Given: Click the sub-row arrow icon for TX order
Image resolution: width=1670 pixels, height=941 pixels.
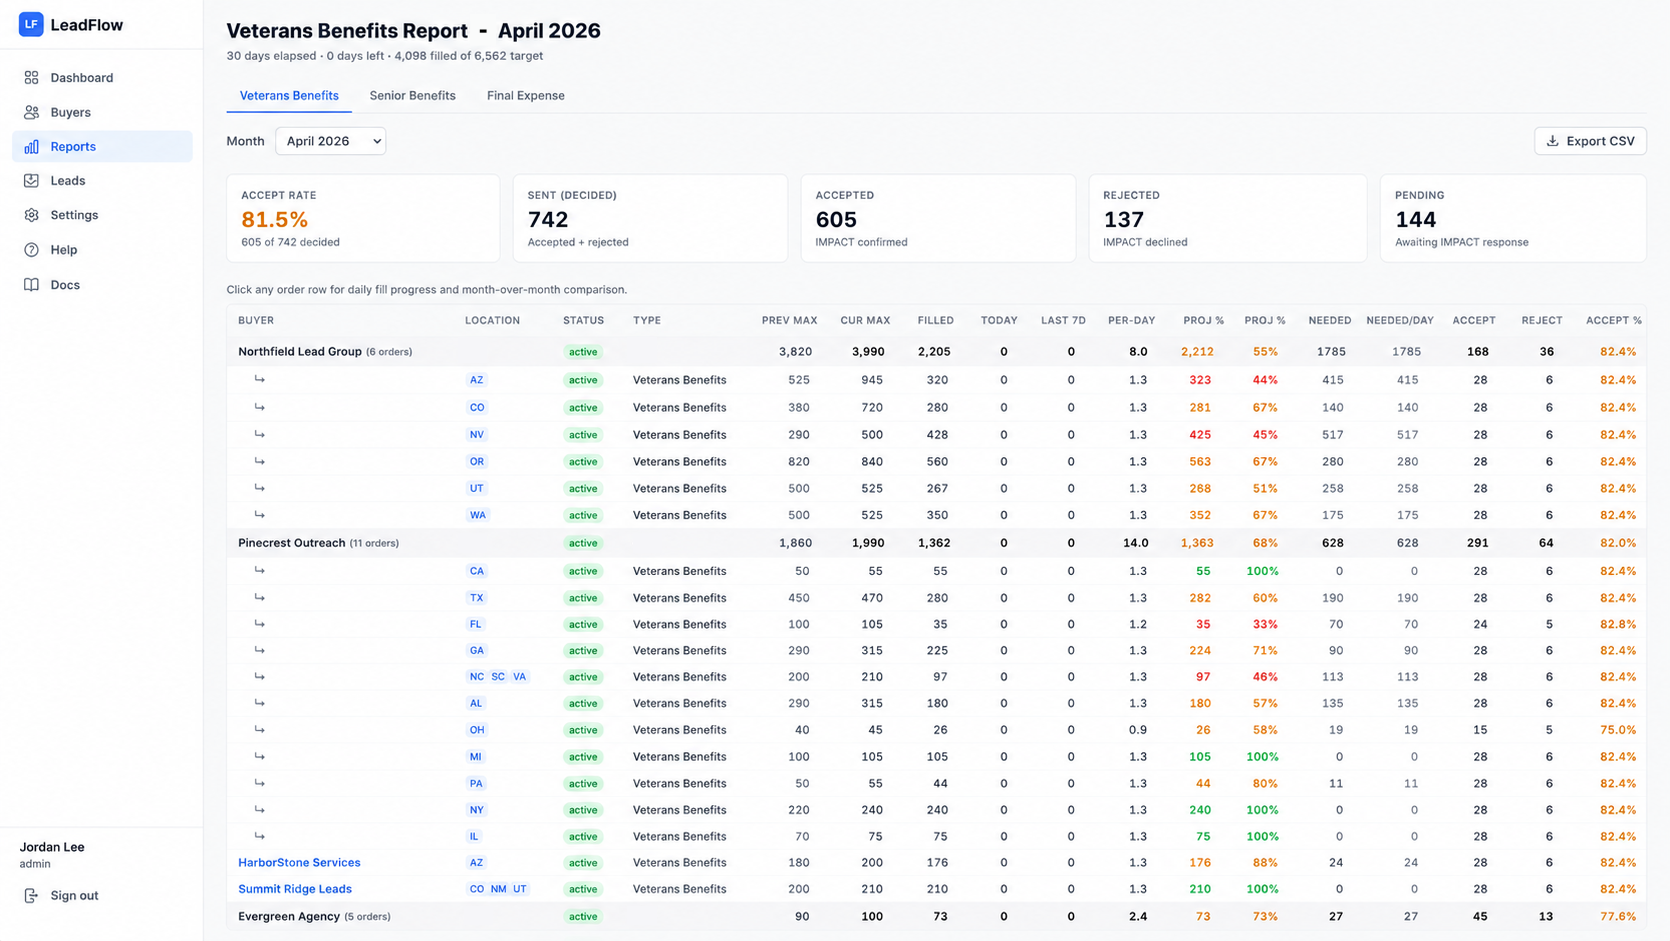Looking at the screenshot, I should 260,597.
